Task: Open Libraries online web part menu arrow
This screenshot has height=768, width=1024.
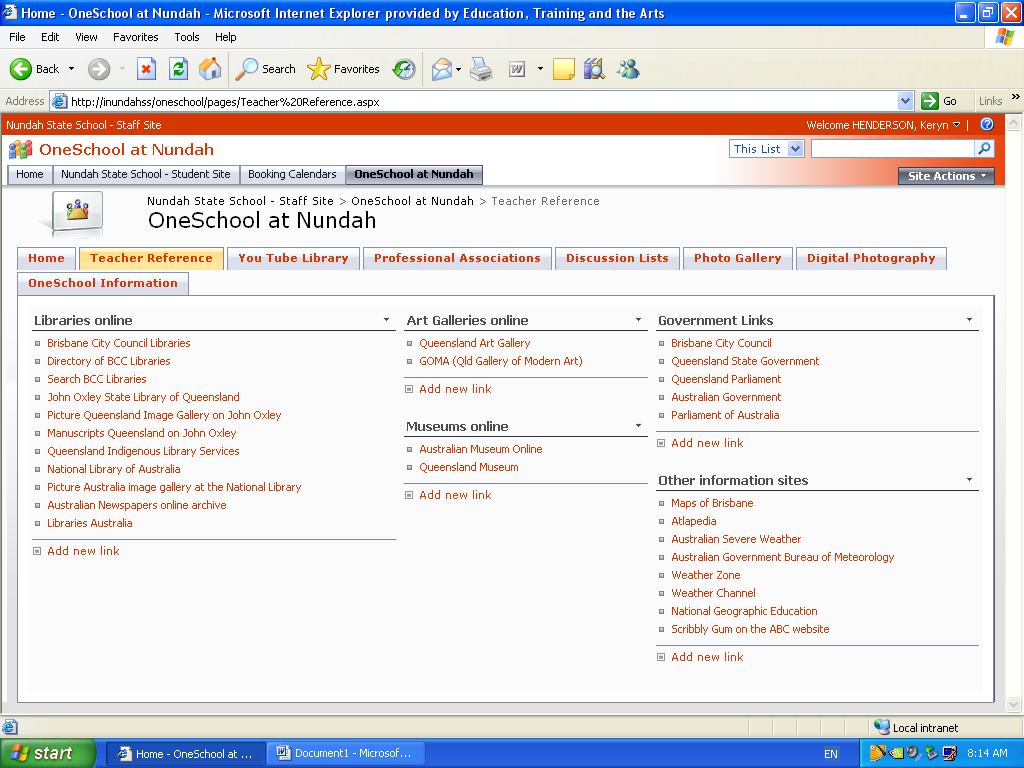Action: coord(386,319)
